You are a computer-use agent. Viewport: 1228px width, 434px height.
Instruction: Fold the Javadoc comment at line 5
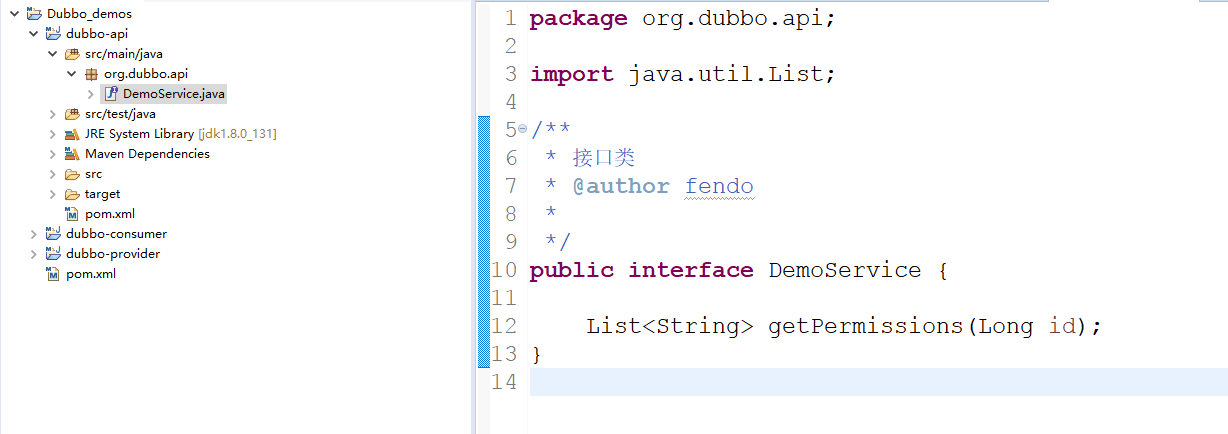[522, 130]
